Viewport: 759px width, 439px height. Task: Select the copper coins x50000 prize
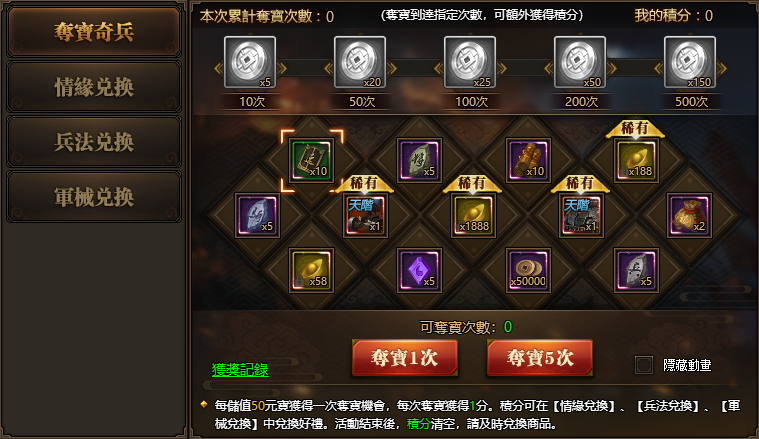[x=528, y=270]
